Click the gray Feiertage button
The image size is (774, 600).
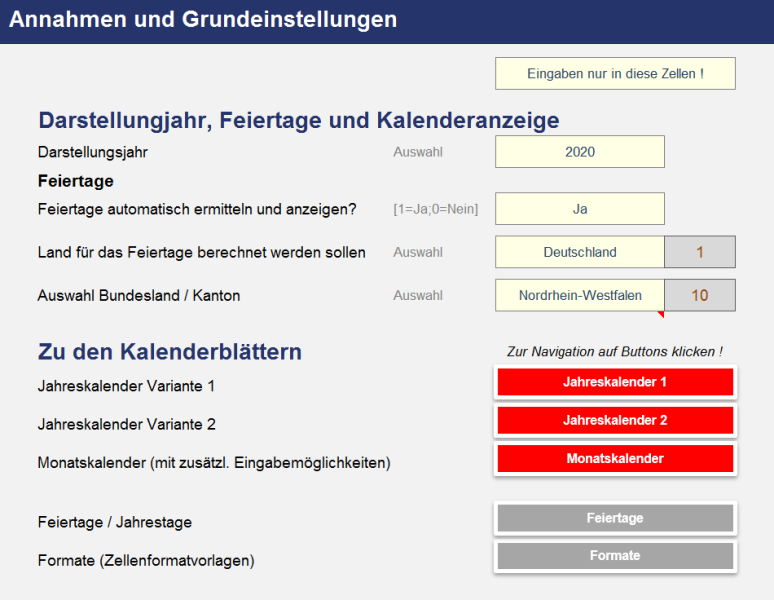[615, 518]
